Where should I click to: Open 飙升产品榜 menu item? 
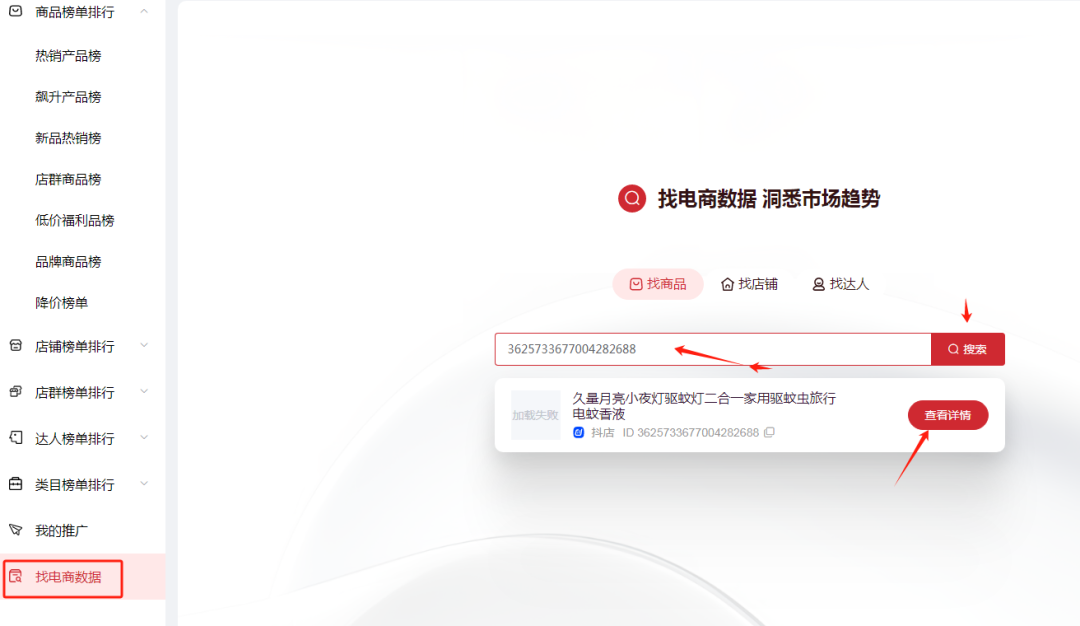[68, 97]
